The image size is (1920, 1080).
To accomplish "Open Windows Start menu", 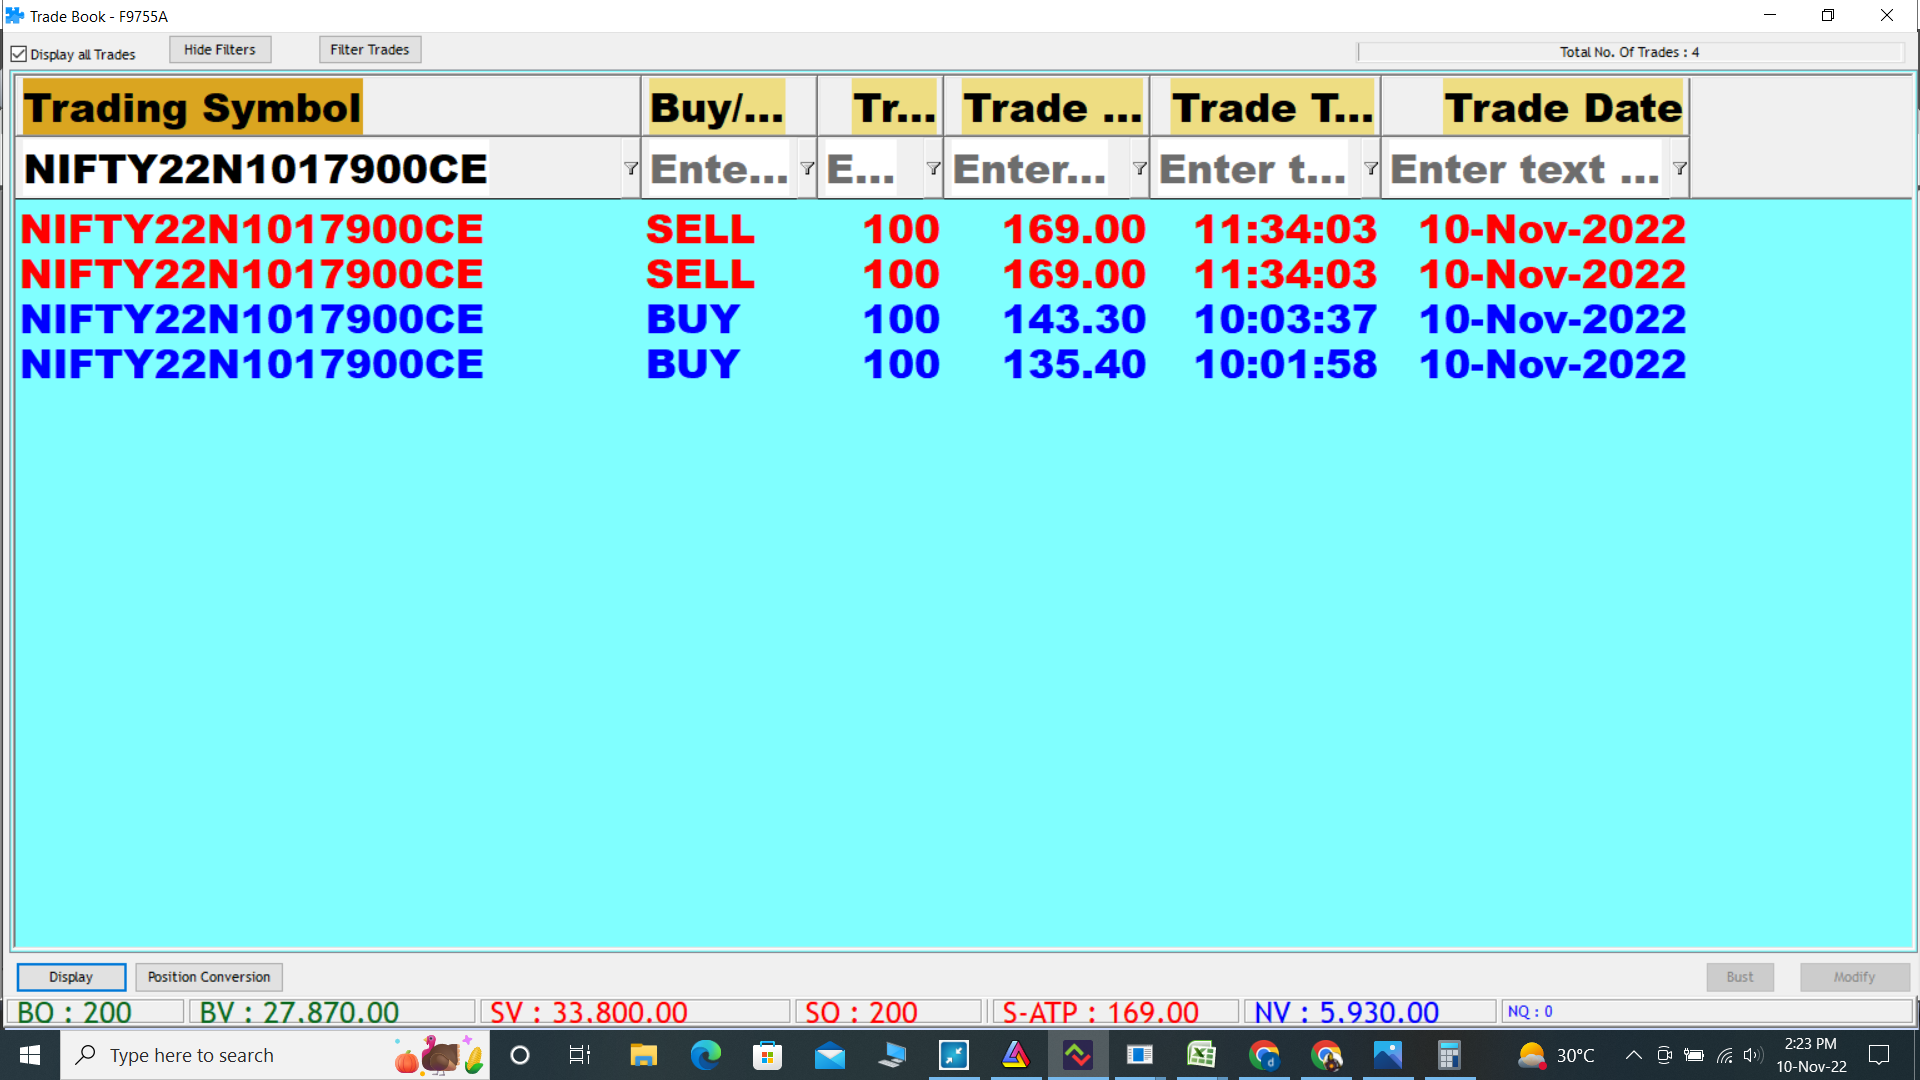I will (x=30, y=1055).
